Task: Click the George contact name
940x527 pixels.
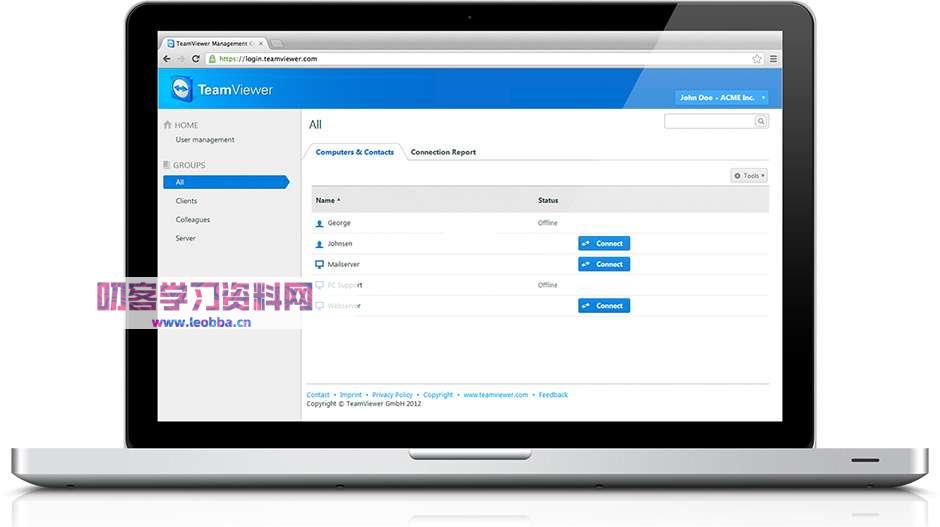Action: pyautogui.click(x=339, y=223)
